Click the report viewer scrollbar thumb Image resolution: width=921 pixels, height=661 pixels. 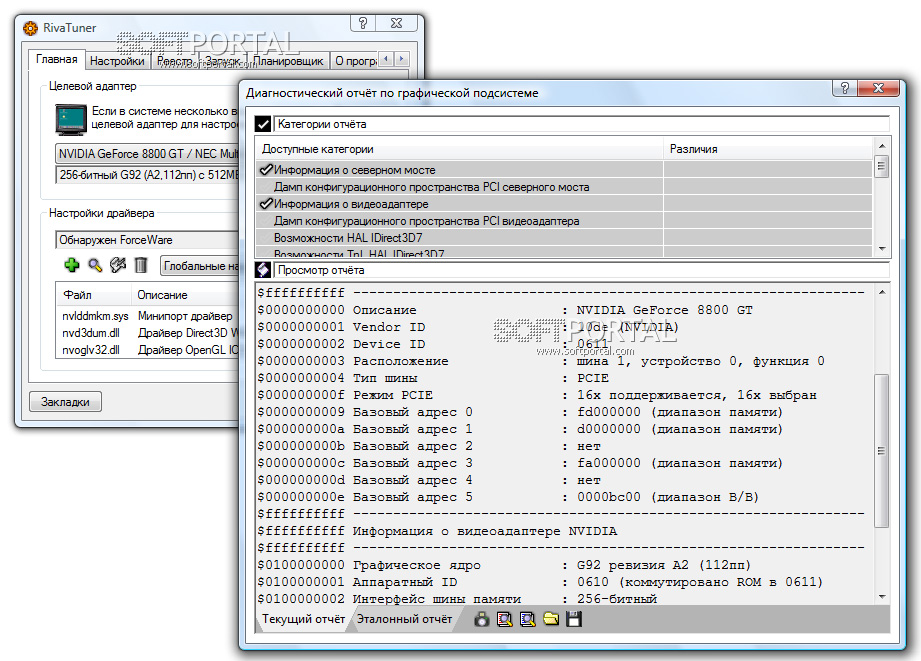click(x=882, y=451)
